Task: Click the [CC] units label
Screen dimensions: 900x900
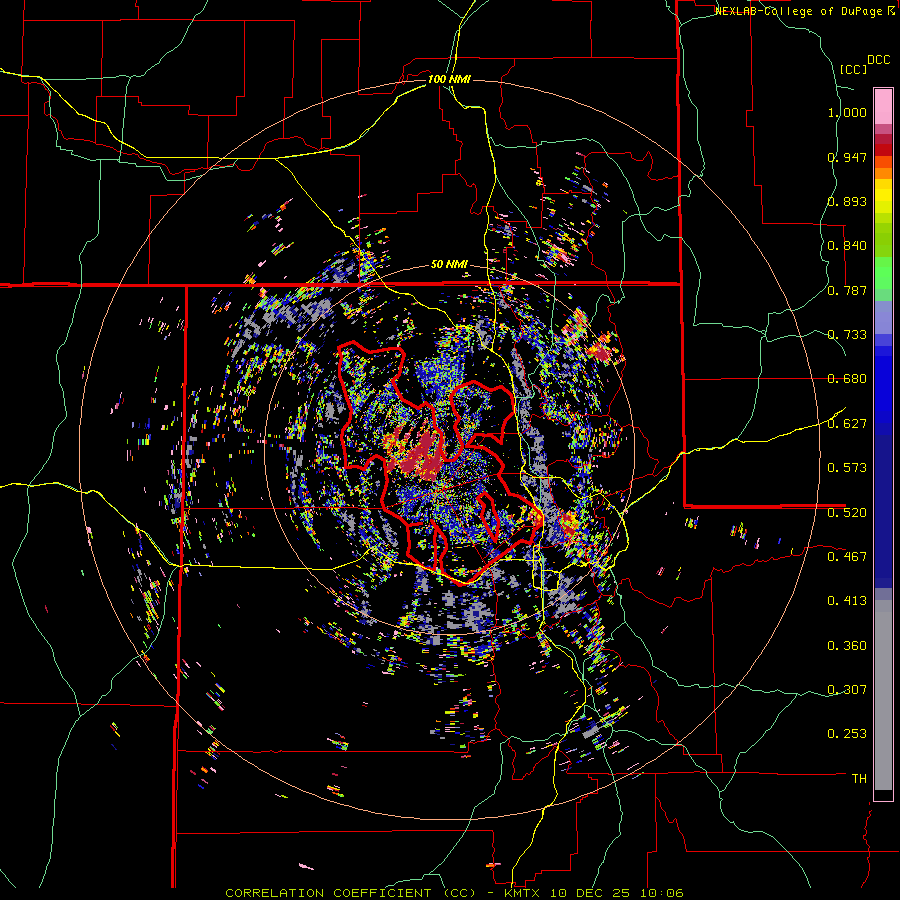Action: pyautogui.click(x=853, y=69)
